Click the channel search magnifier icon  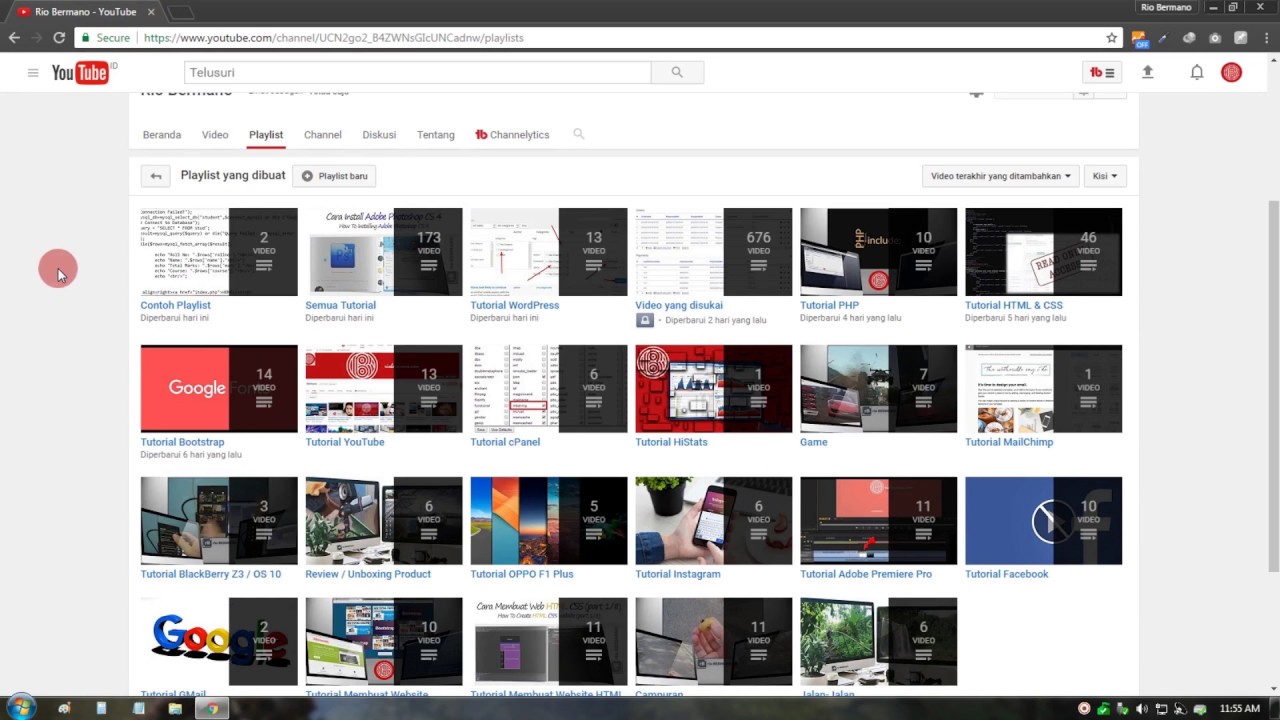[578, 134]
